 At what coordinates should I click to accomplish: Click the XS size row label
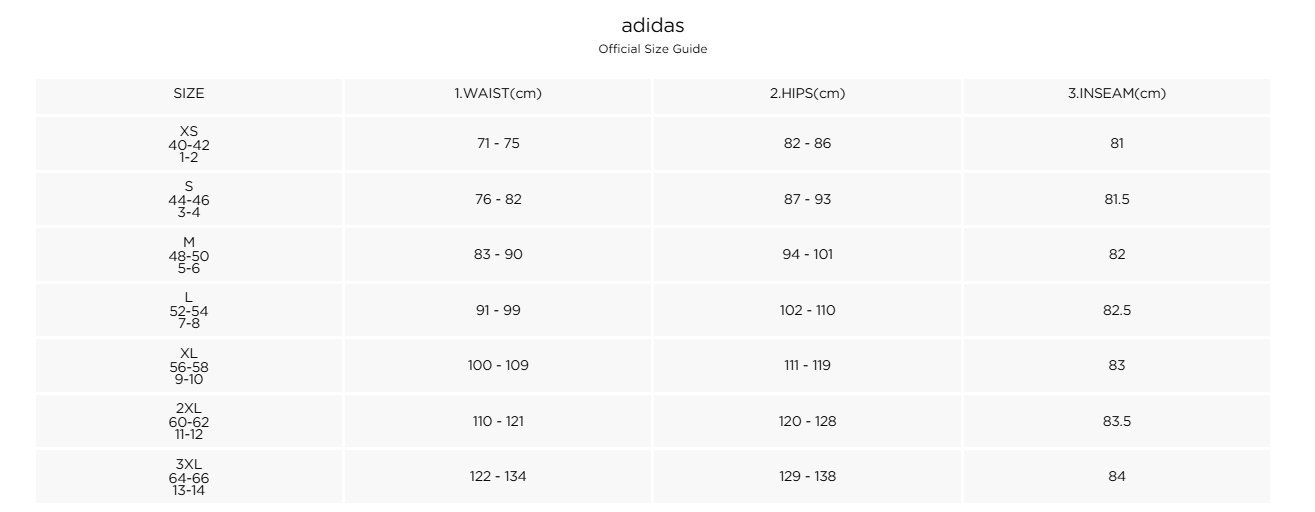(189, 143)
